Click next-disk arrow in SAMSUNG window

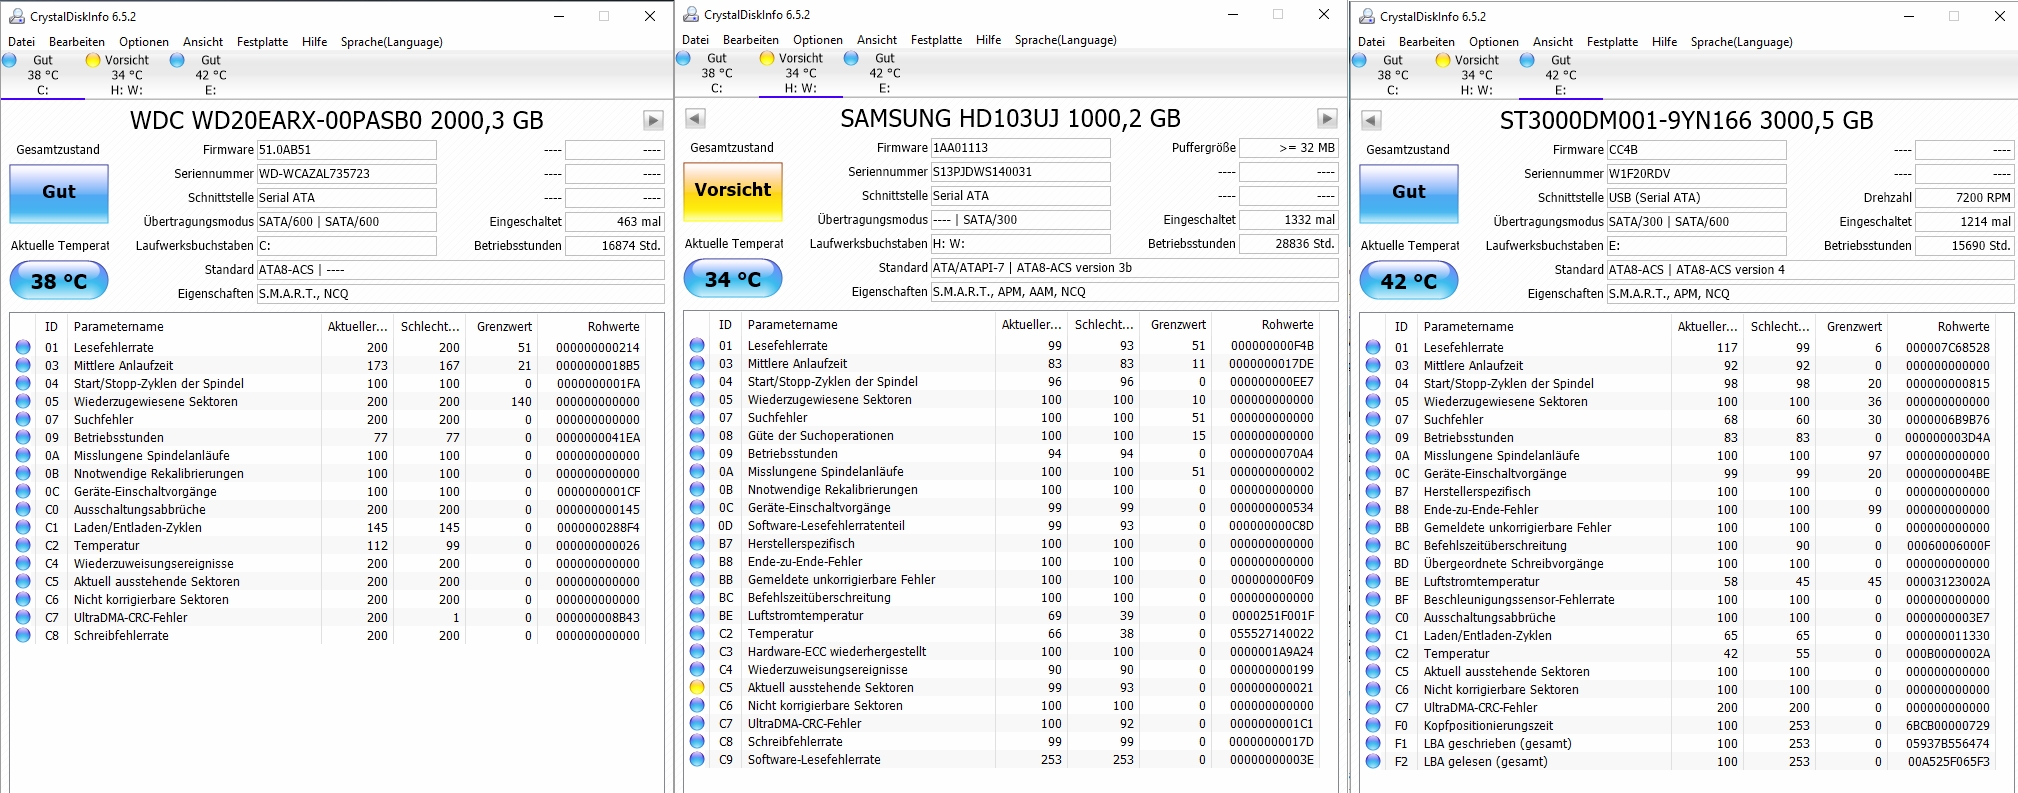click(x=1327, y=118)
